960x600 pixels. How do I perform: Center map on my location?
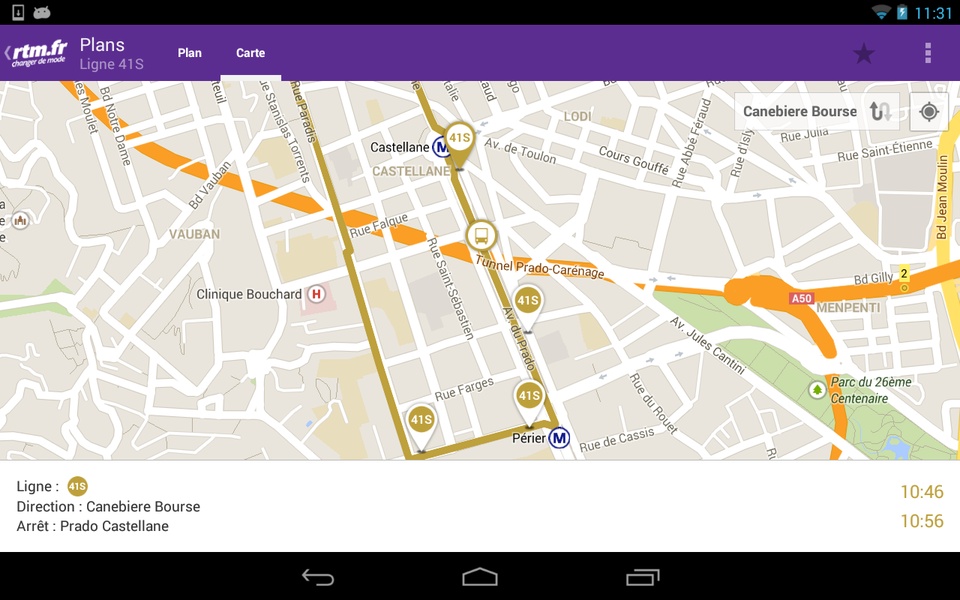929,111
